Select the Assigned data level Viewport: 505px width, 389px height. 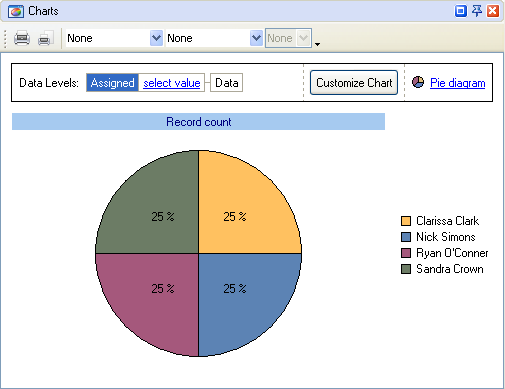[x=112, y=83]
